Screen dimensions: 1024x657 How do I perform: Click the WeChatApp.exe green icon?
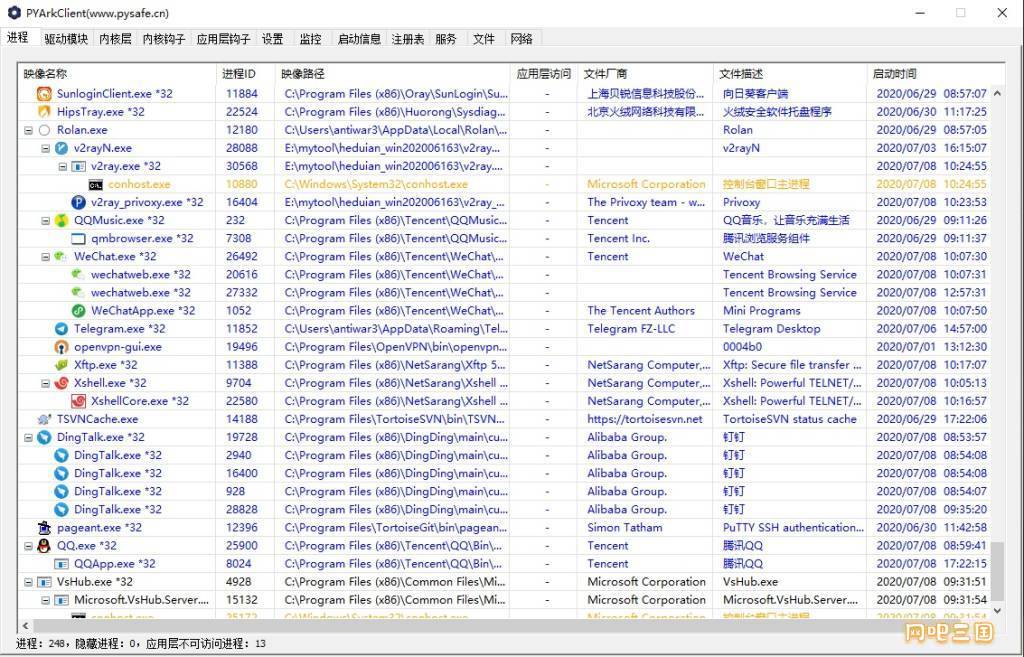tap(78, 311)
